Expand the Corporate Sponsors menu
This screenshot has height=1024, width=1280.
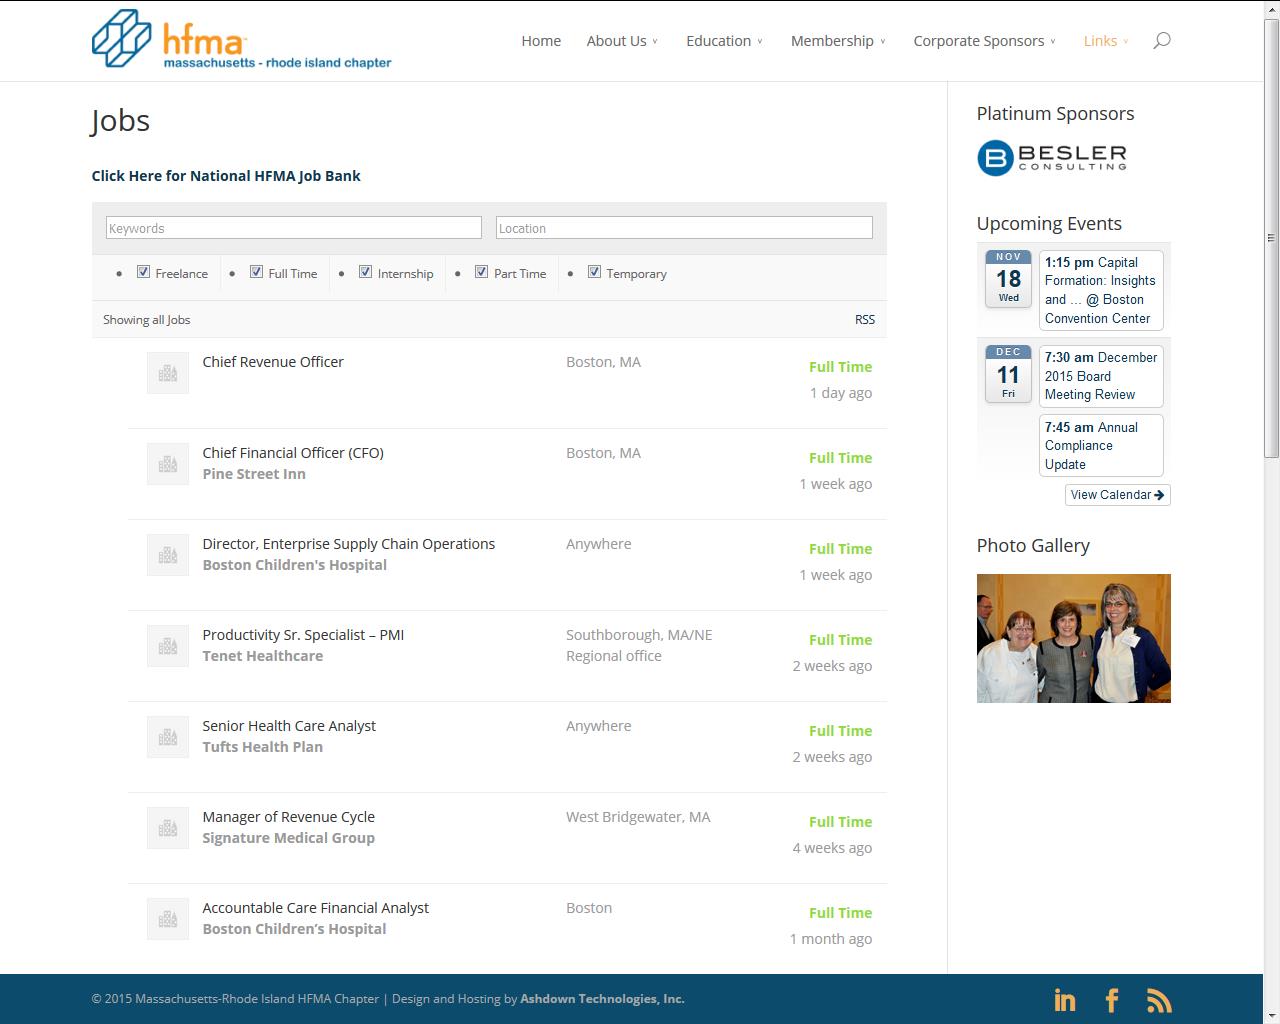click(x=984, y=41)
